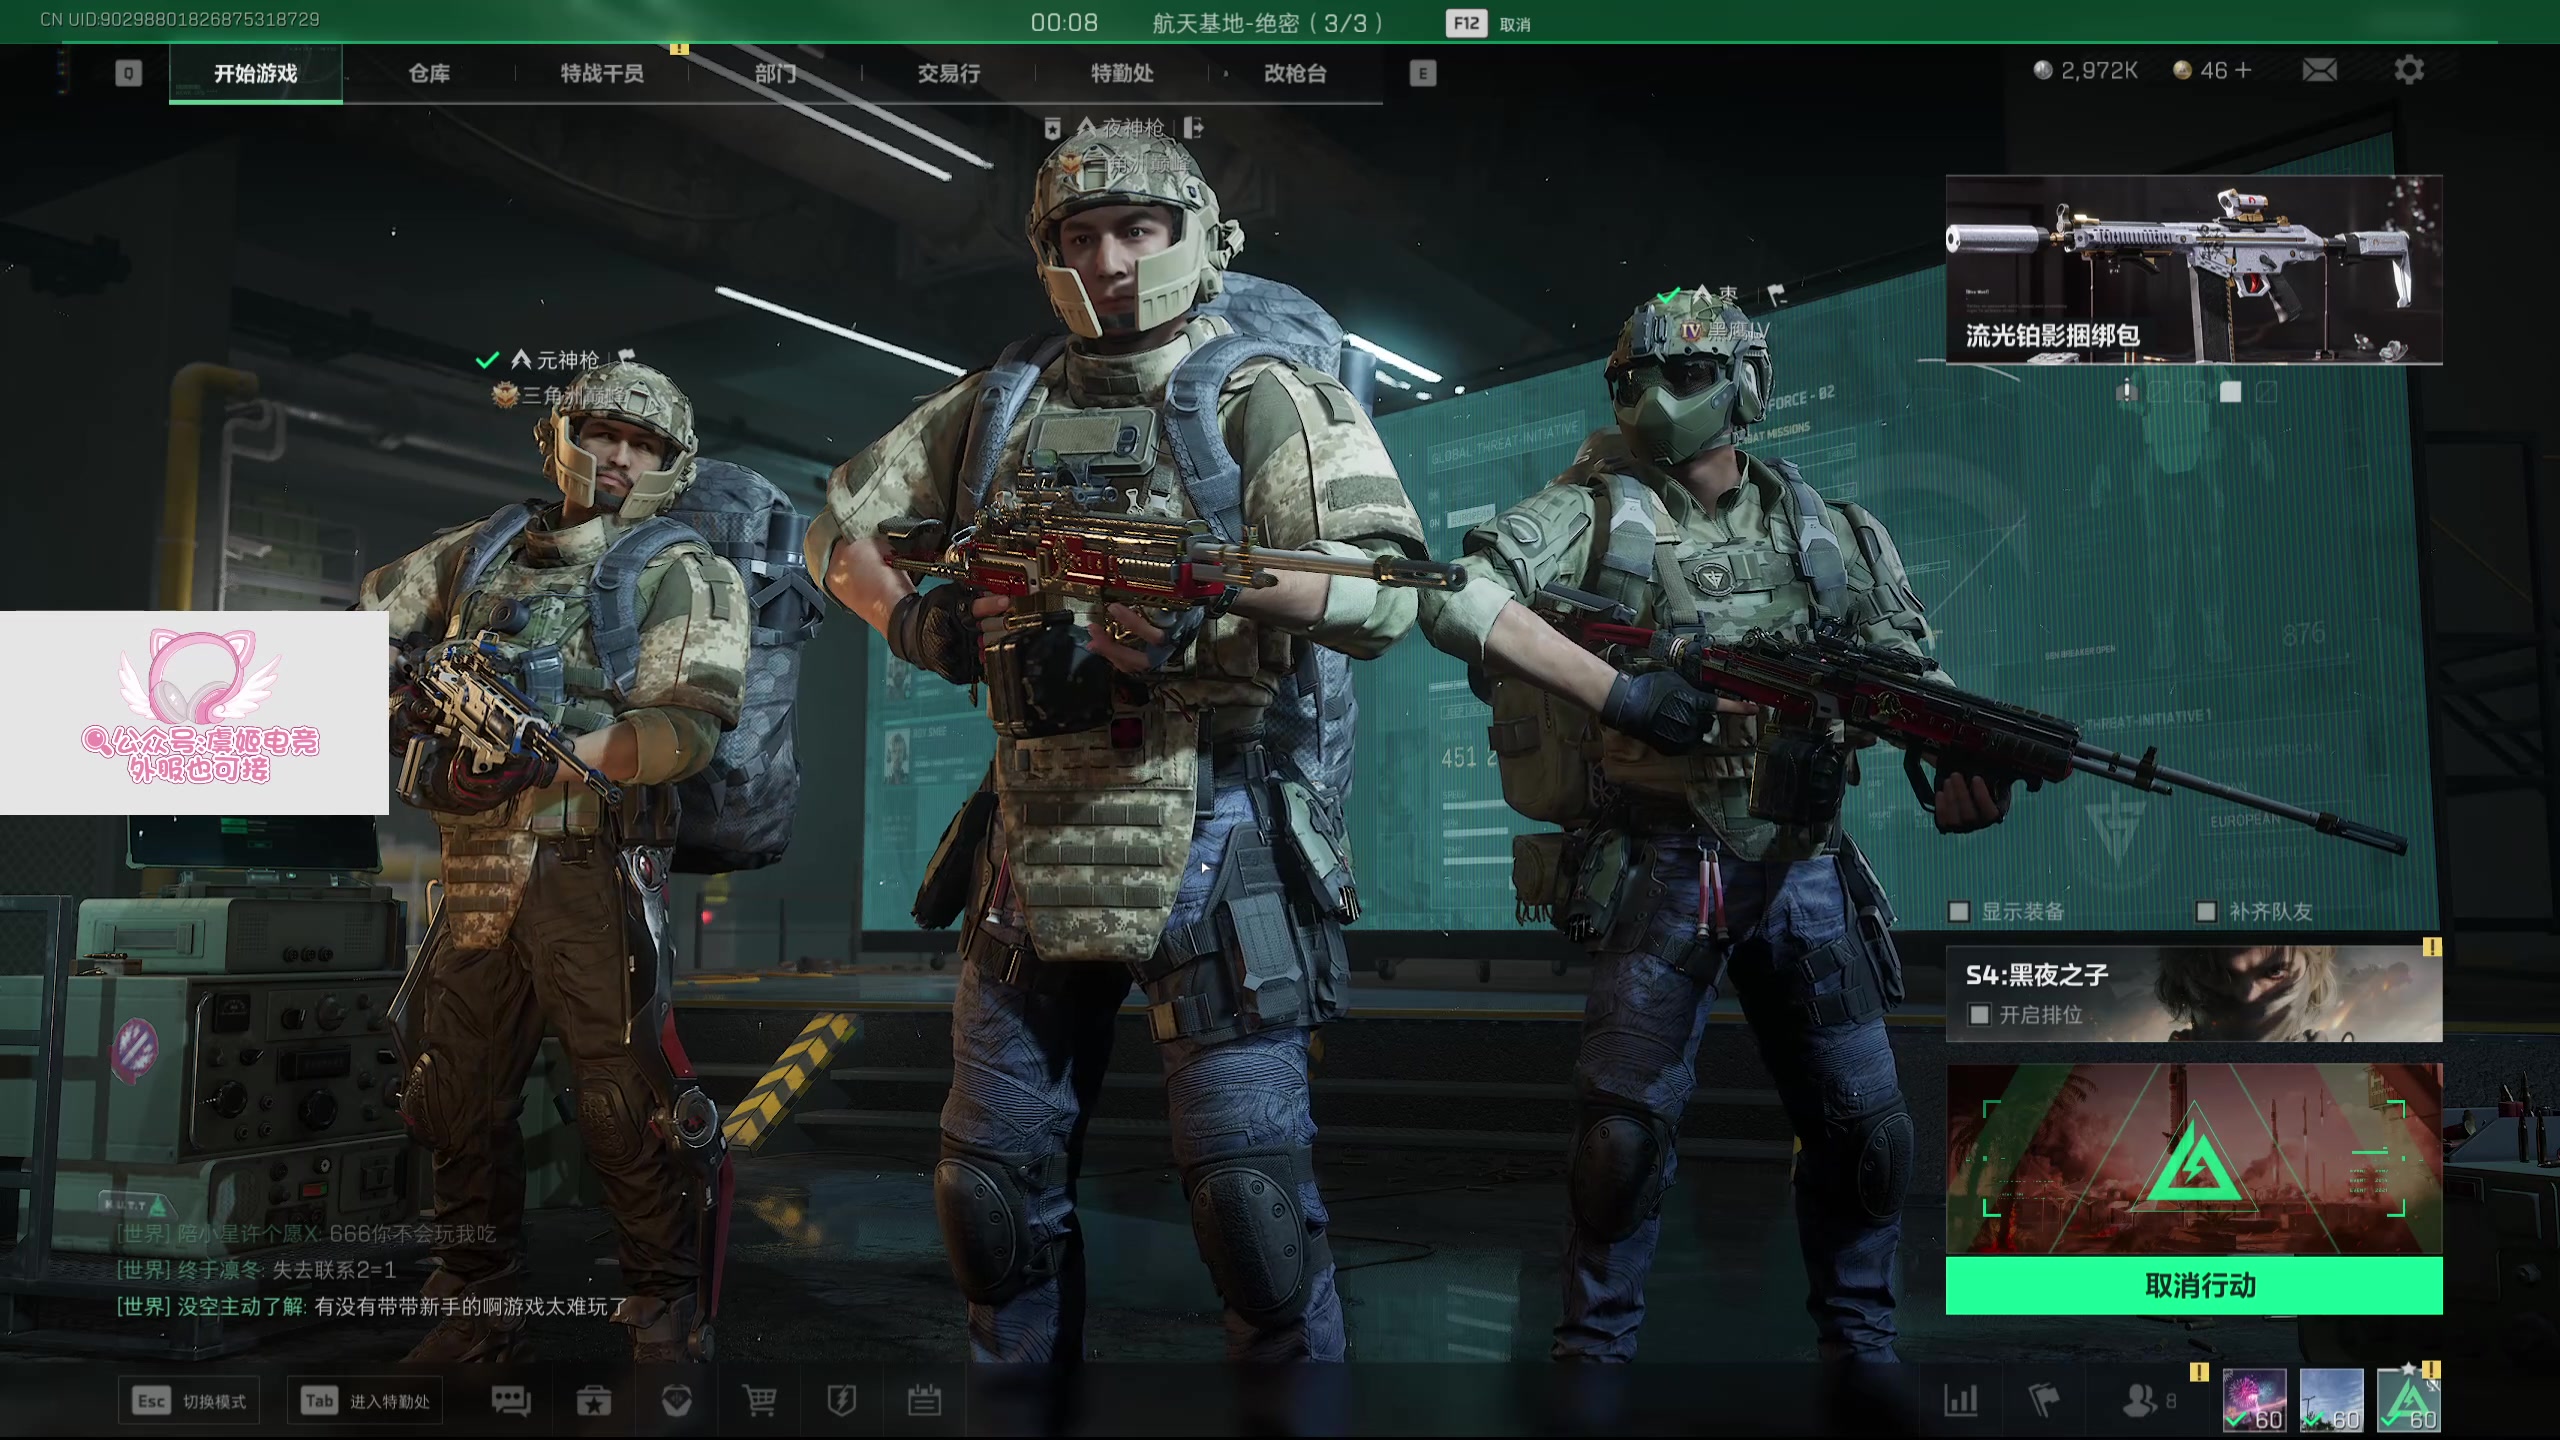Open the flags icon in bottom bar
The image size is (2560, 1440).
pos(2043,1401)
